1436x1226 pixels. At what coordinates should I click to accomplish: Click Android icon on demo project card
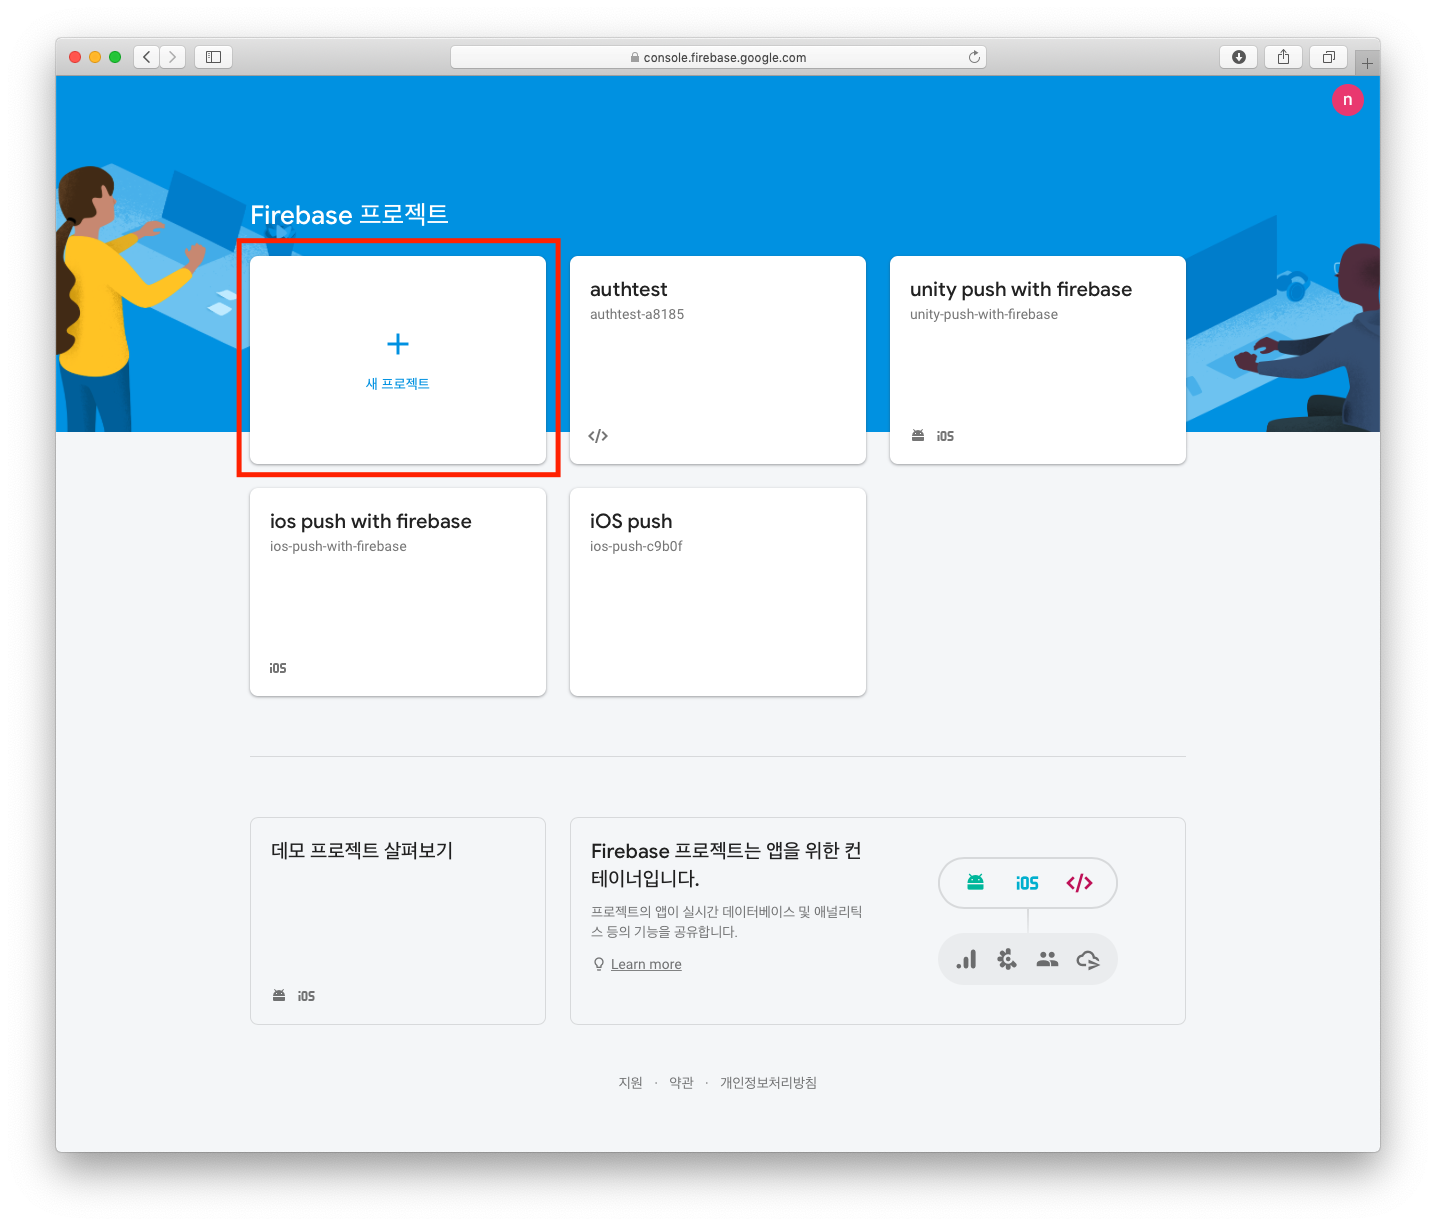click(279, 996)
